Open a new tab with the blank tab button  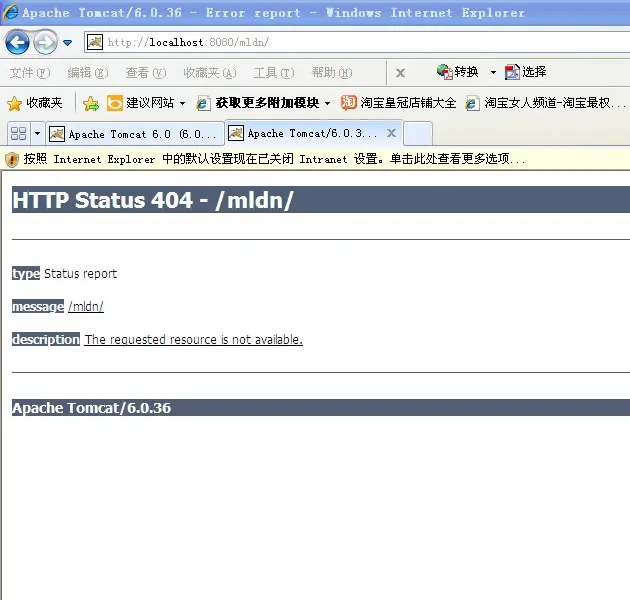pos(418,133)
